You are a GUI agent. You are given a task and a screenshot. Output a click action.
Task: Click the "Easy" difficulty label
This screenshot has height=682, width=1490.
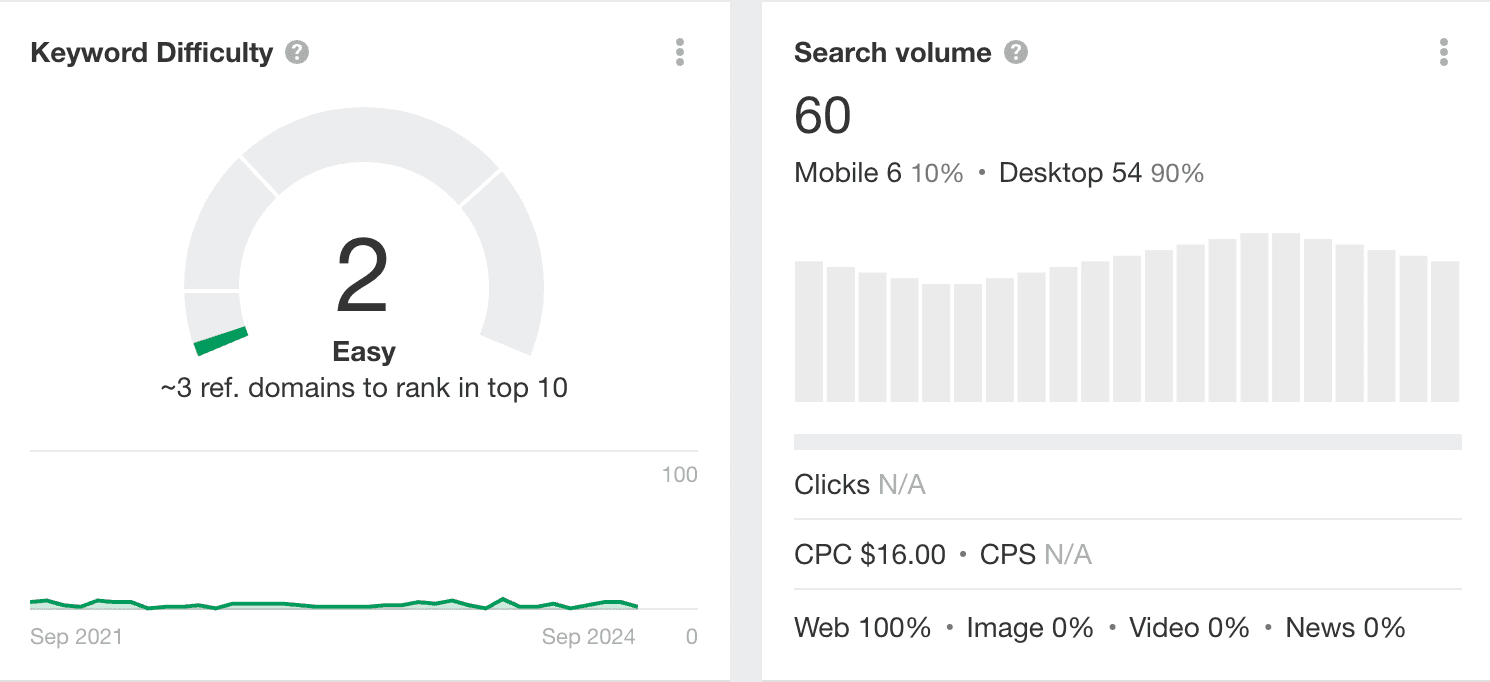(364, 352)
